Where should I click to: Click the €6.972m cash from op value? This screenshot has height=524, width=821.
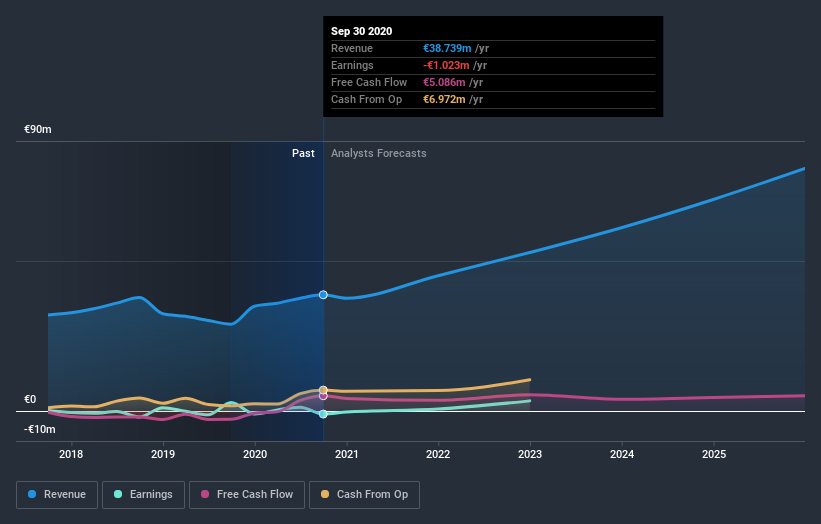tap(444, 99)
